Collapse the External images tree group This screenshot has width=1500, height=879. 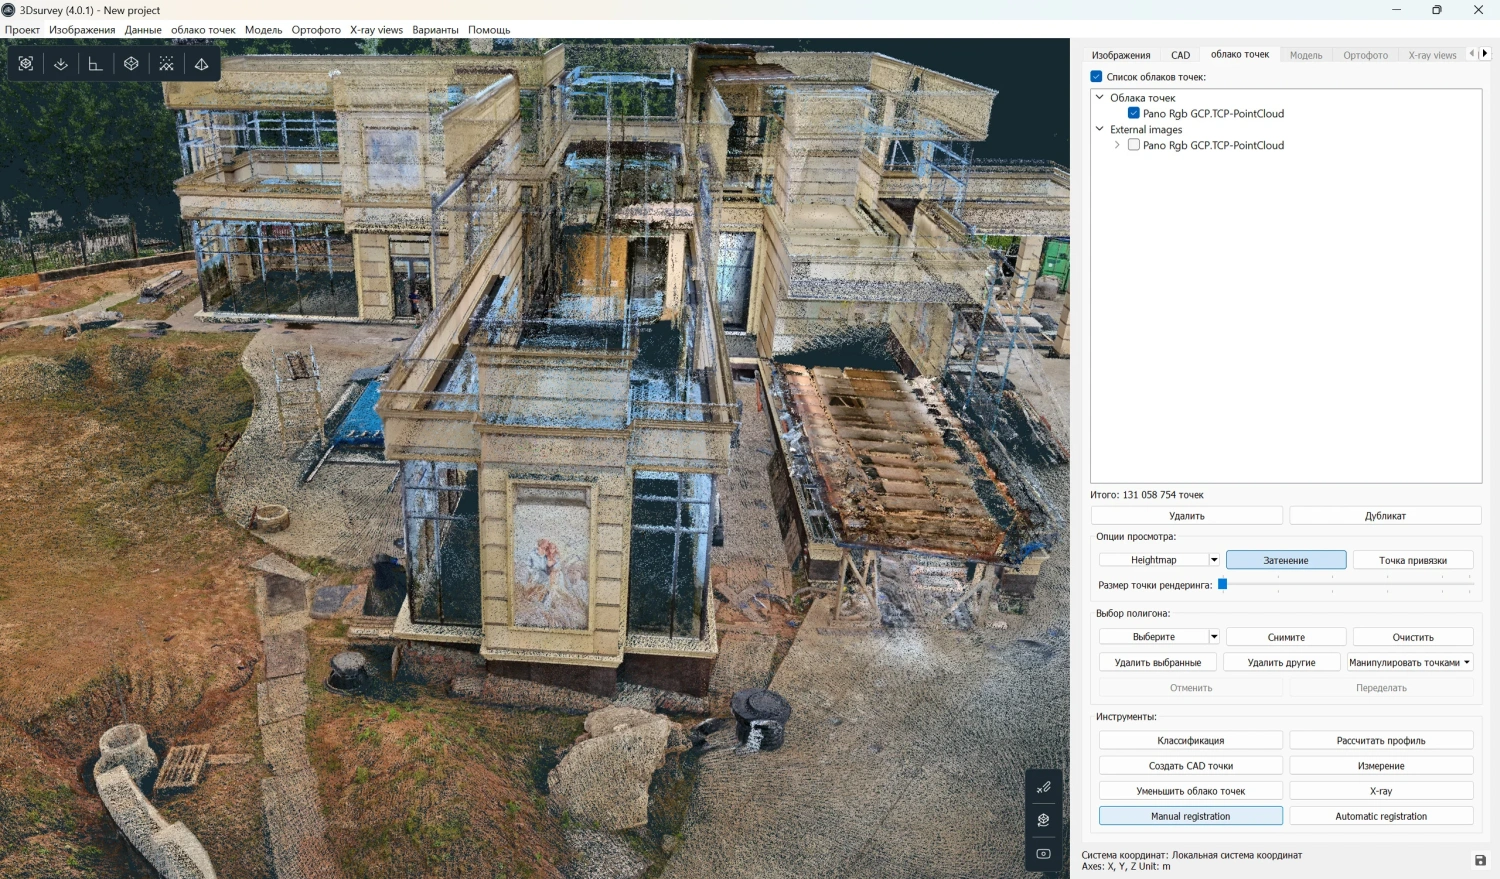coord(1100,129)
